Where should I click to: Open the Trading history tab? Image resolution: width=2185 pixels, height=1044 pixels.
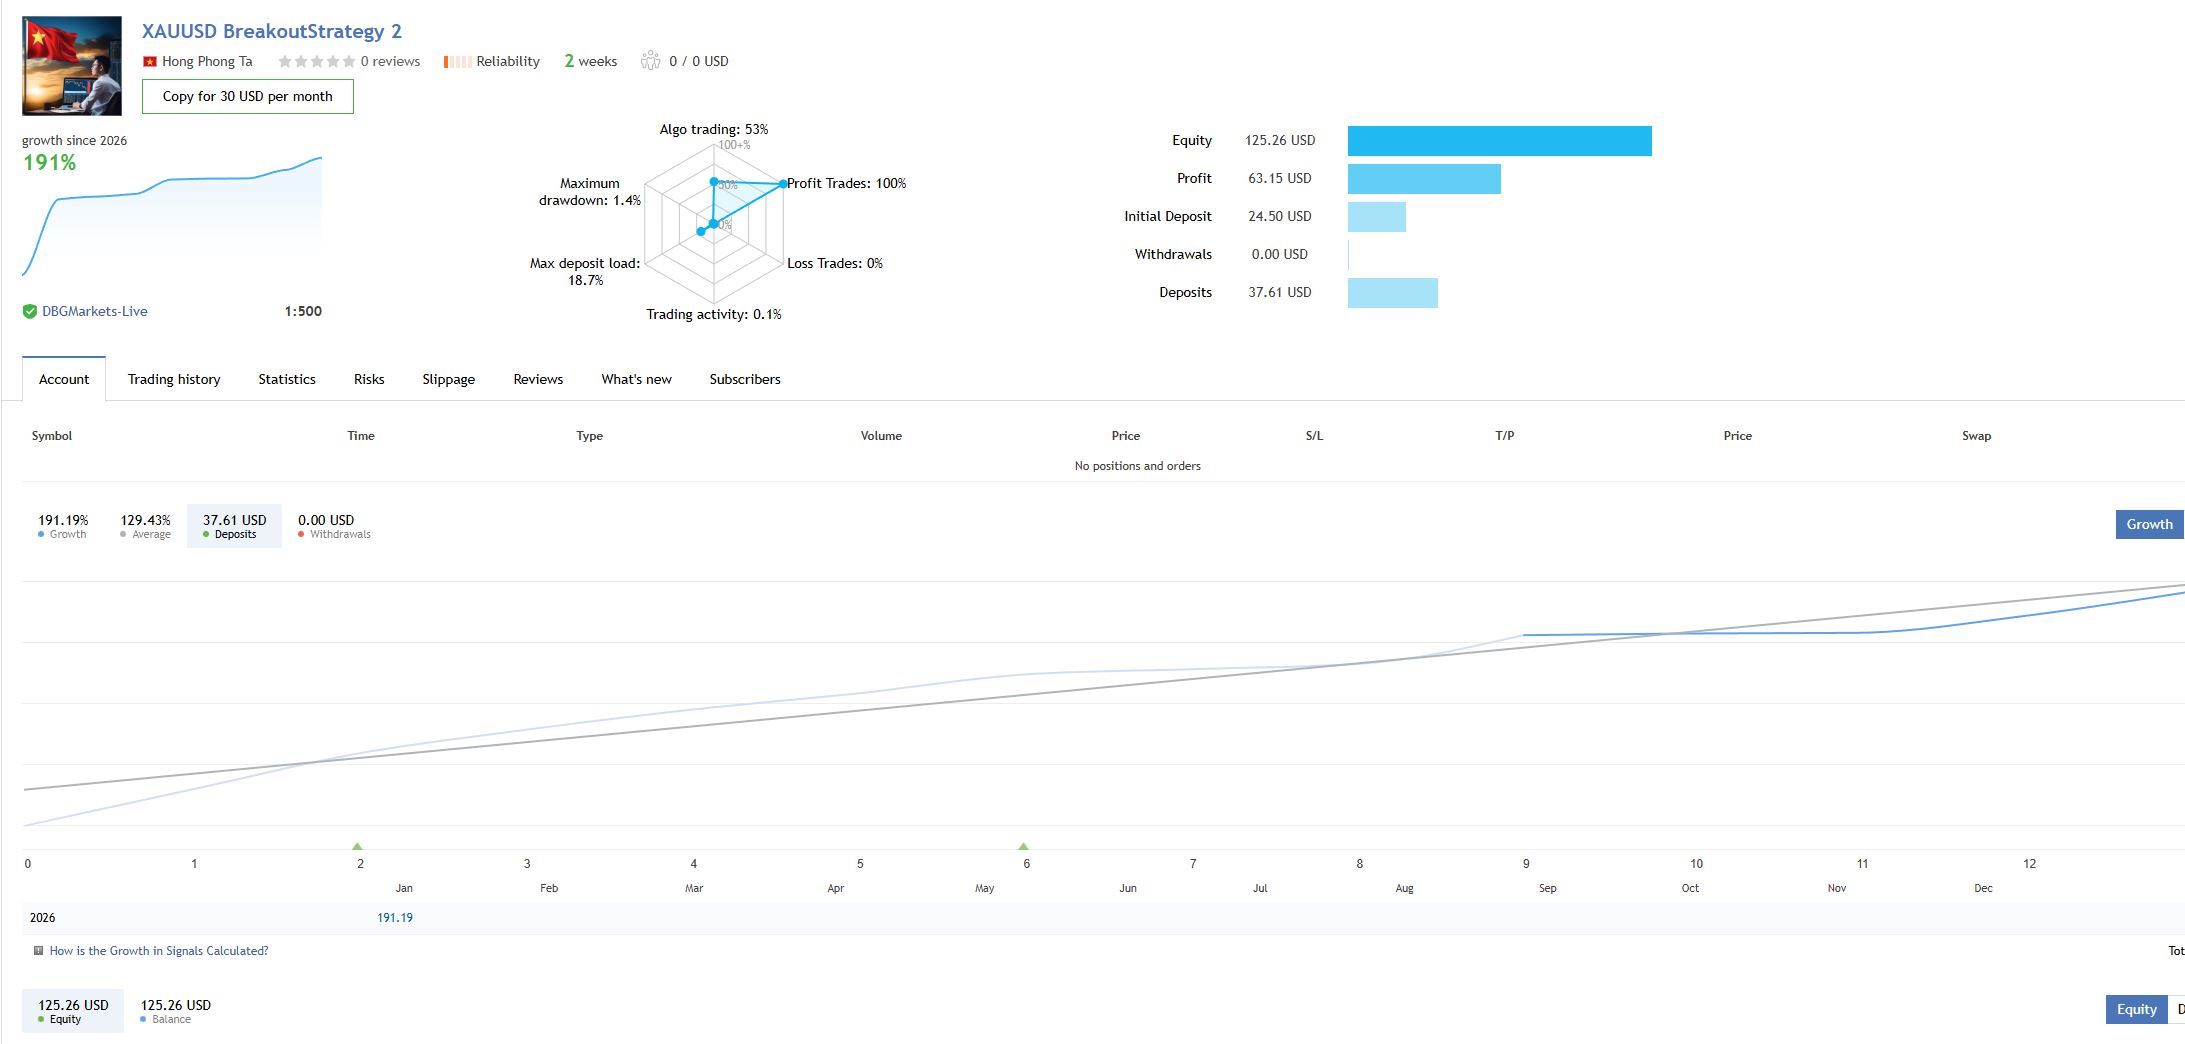(x=174, y=379)
